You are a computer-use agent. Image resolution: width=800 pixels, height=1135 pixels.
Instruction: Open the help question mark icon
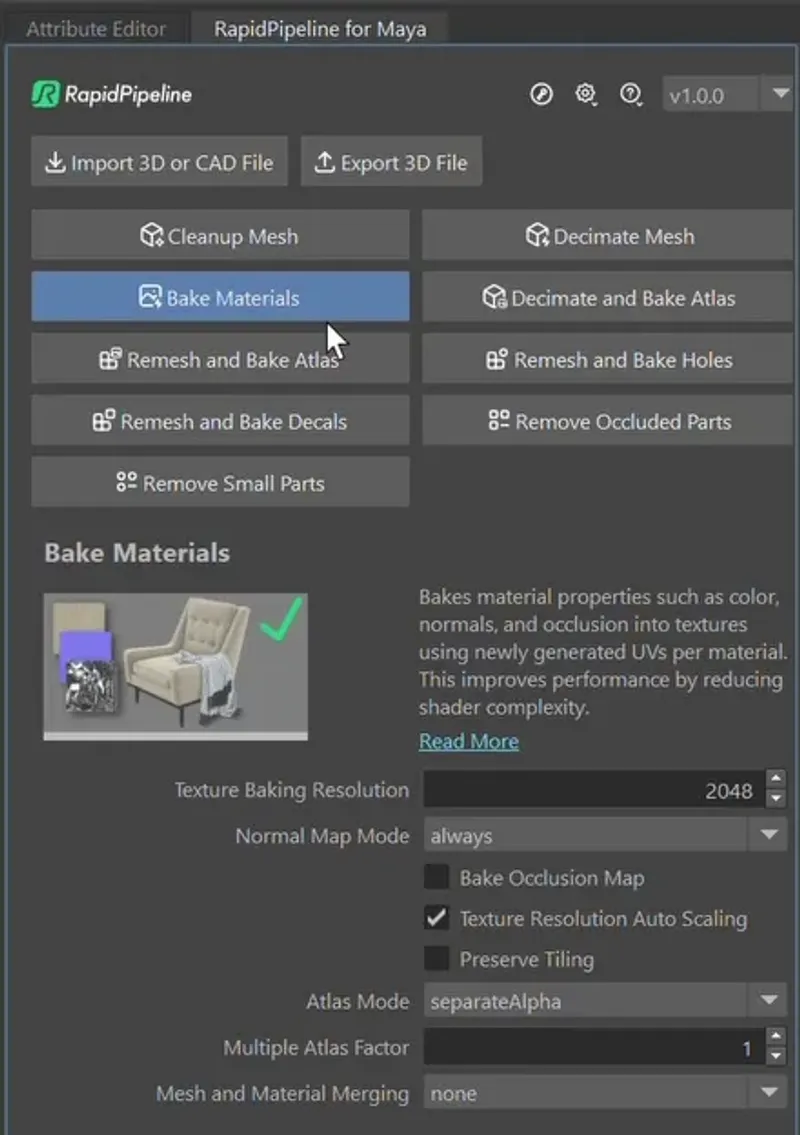(630, 94)
